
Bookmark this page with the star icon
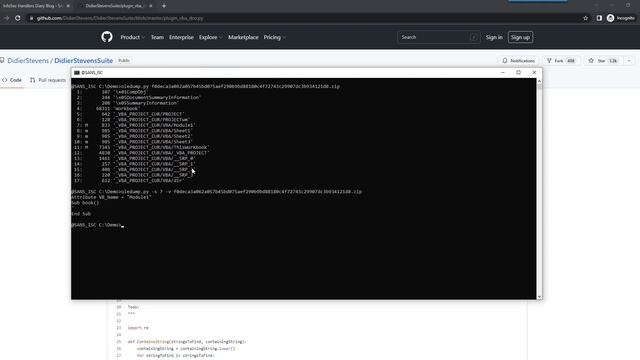pyautogui.click(x=586, y=18)
